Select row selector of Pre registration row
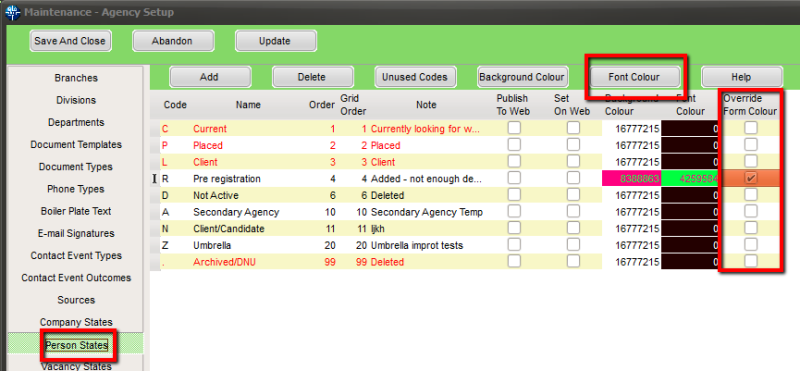 [156, 179]
